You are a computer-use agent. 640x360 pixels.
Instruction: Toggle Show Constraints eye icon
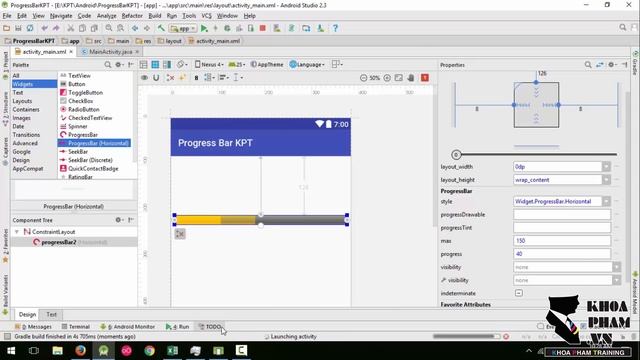(144, 78)
